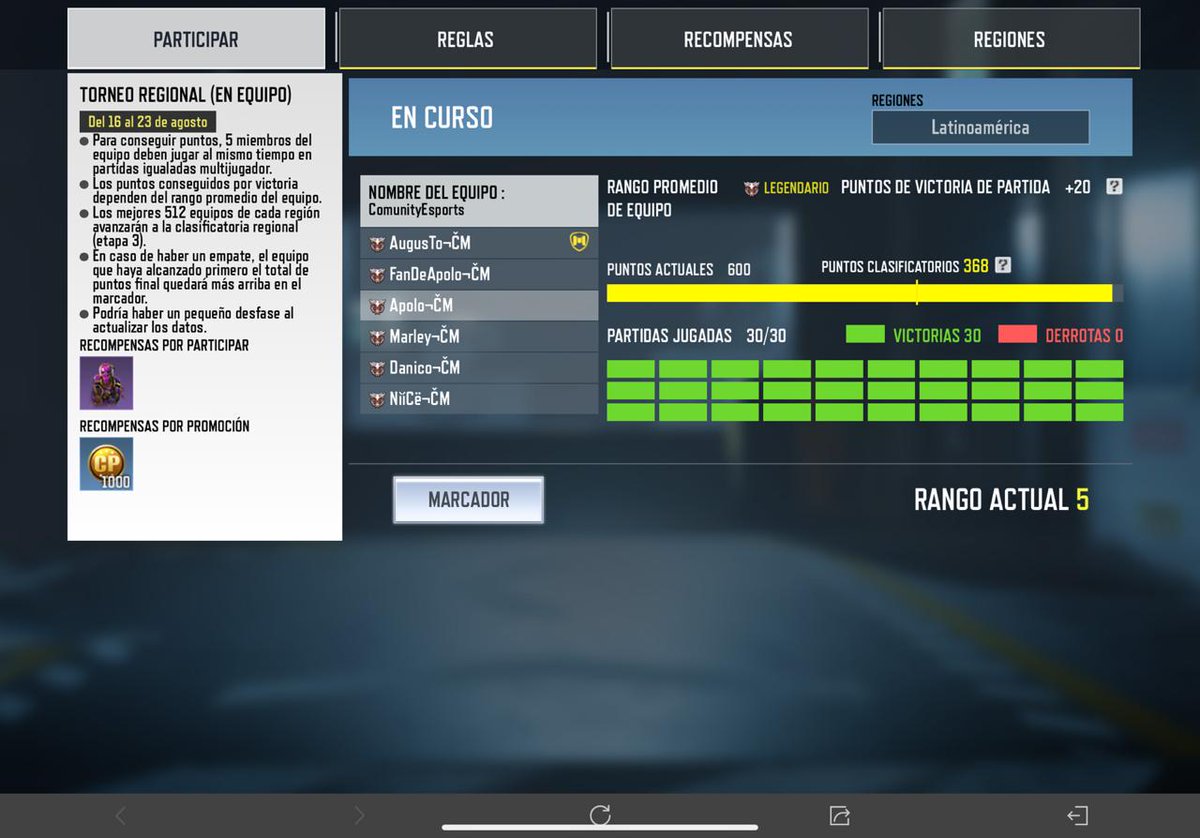Screen dimensions: 1200x838
Task: Click the red DERROTAS legend swatch
Action: (1017, 334)
